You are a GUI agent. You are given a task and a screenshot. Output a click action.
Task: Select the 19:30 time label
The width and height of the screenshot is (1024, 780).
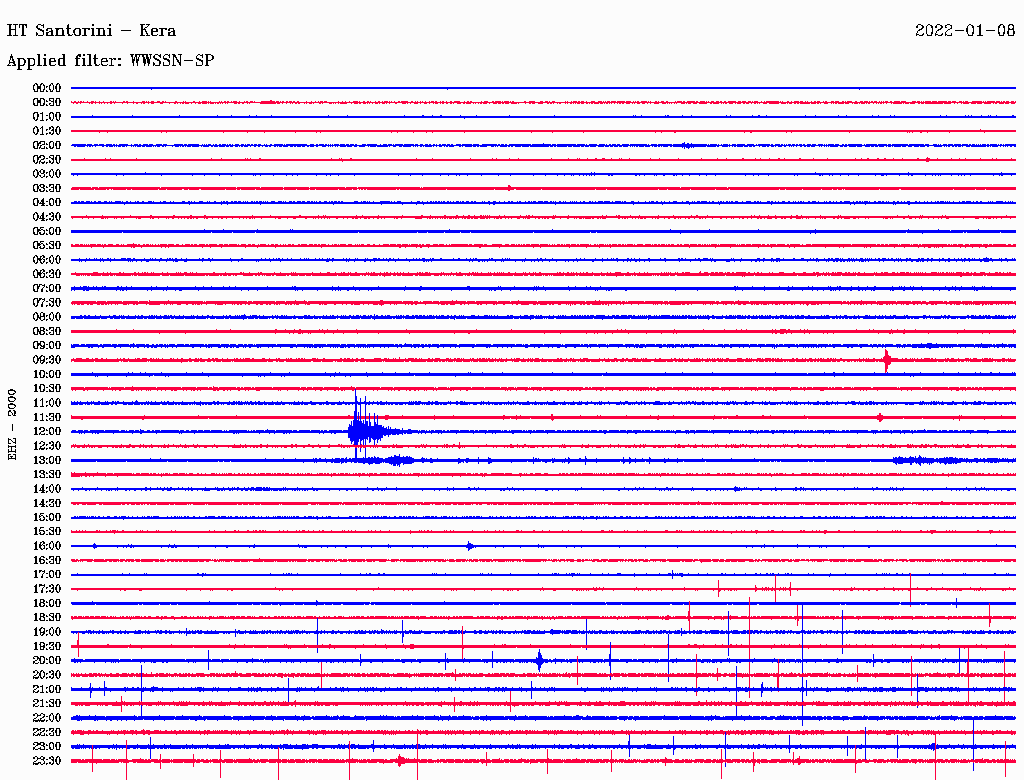coord(47,646)
